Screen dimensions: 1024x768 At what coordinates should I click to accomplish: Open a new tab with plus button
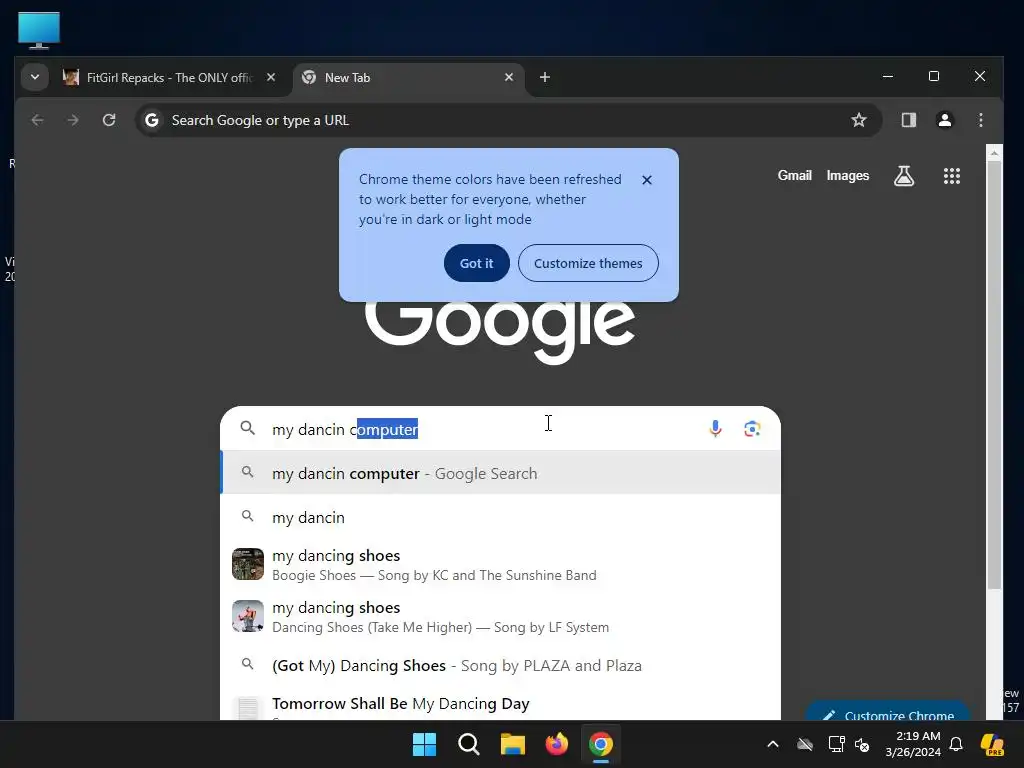(x=545, y=77)
